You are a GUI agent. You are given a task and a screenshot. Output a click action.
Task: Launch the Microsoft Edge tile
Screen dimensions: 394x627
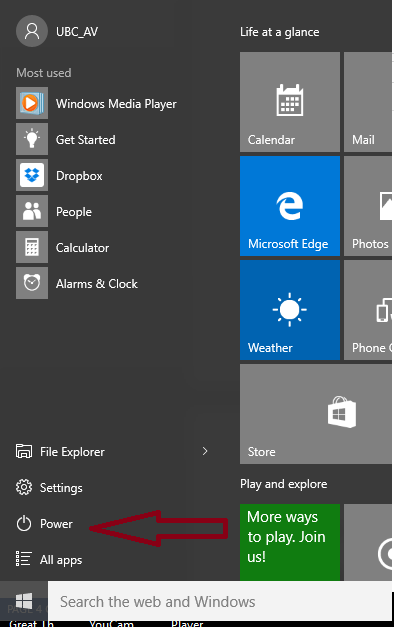[x=290, y=206]
